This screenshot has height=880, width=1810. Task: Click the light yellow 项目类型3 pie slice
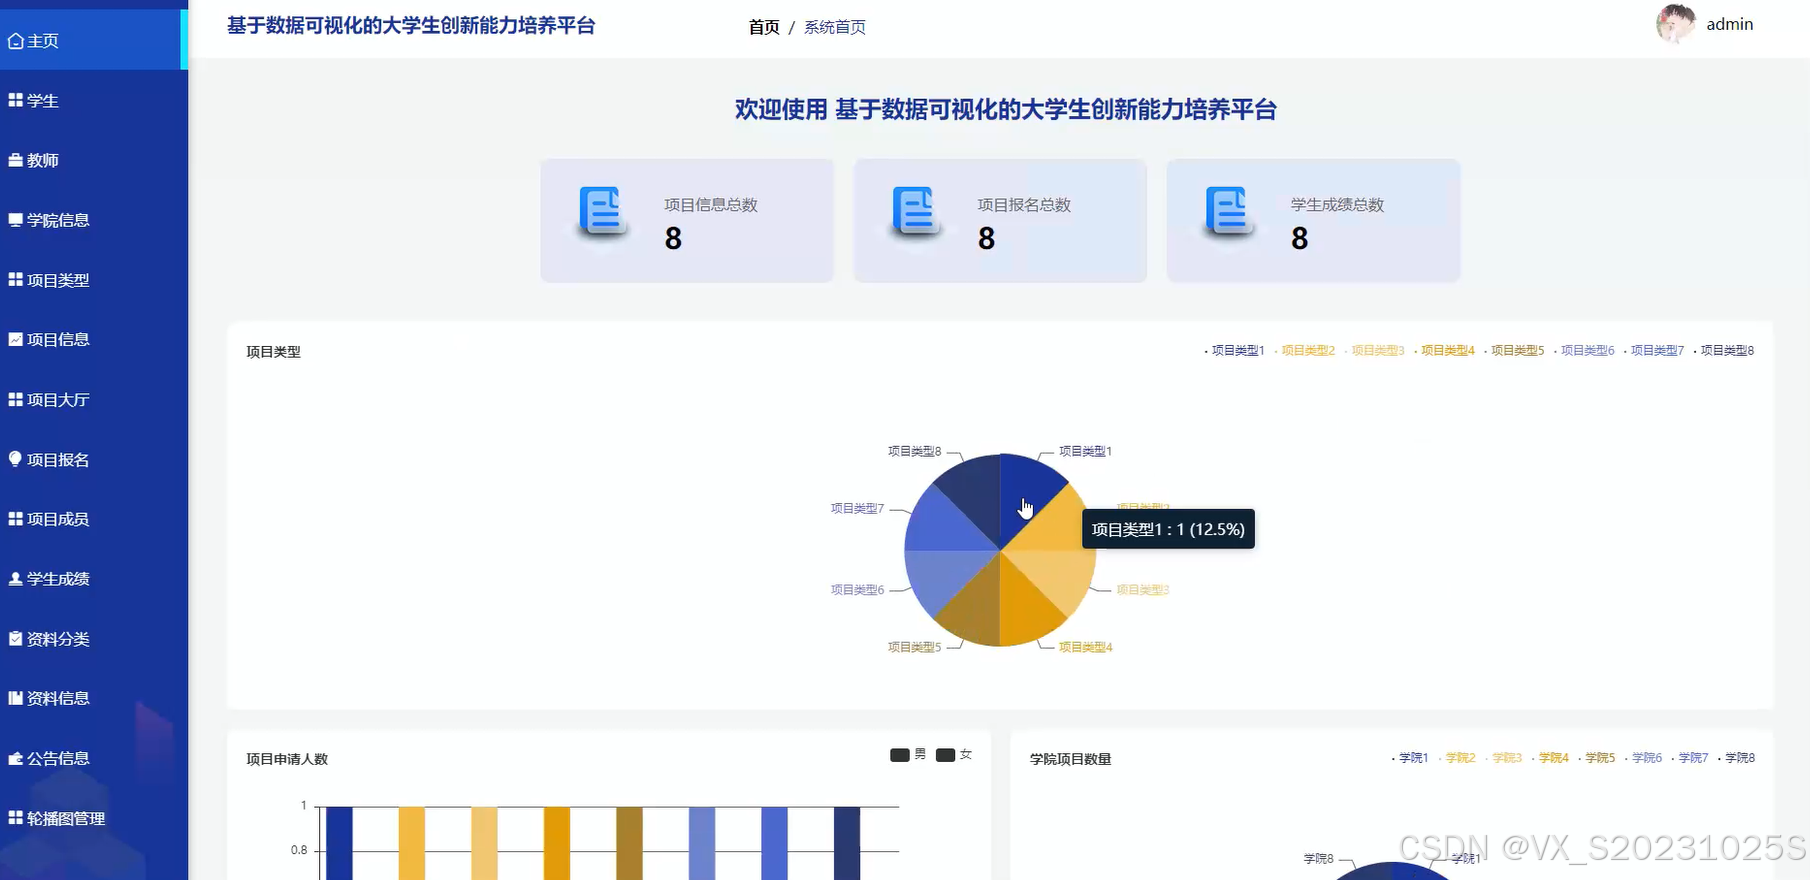click(x=1062, y=577)
